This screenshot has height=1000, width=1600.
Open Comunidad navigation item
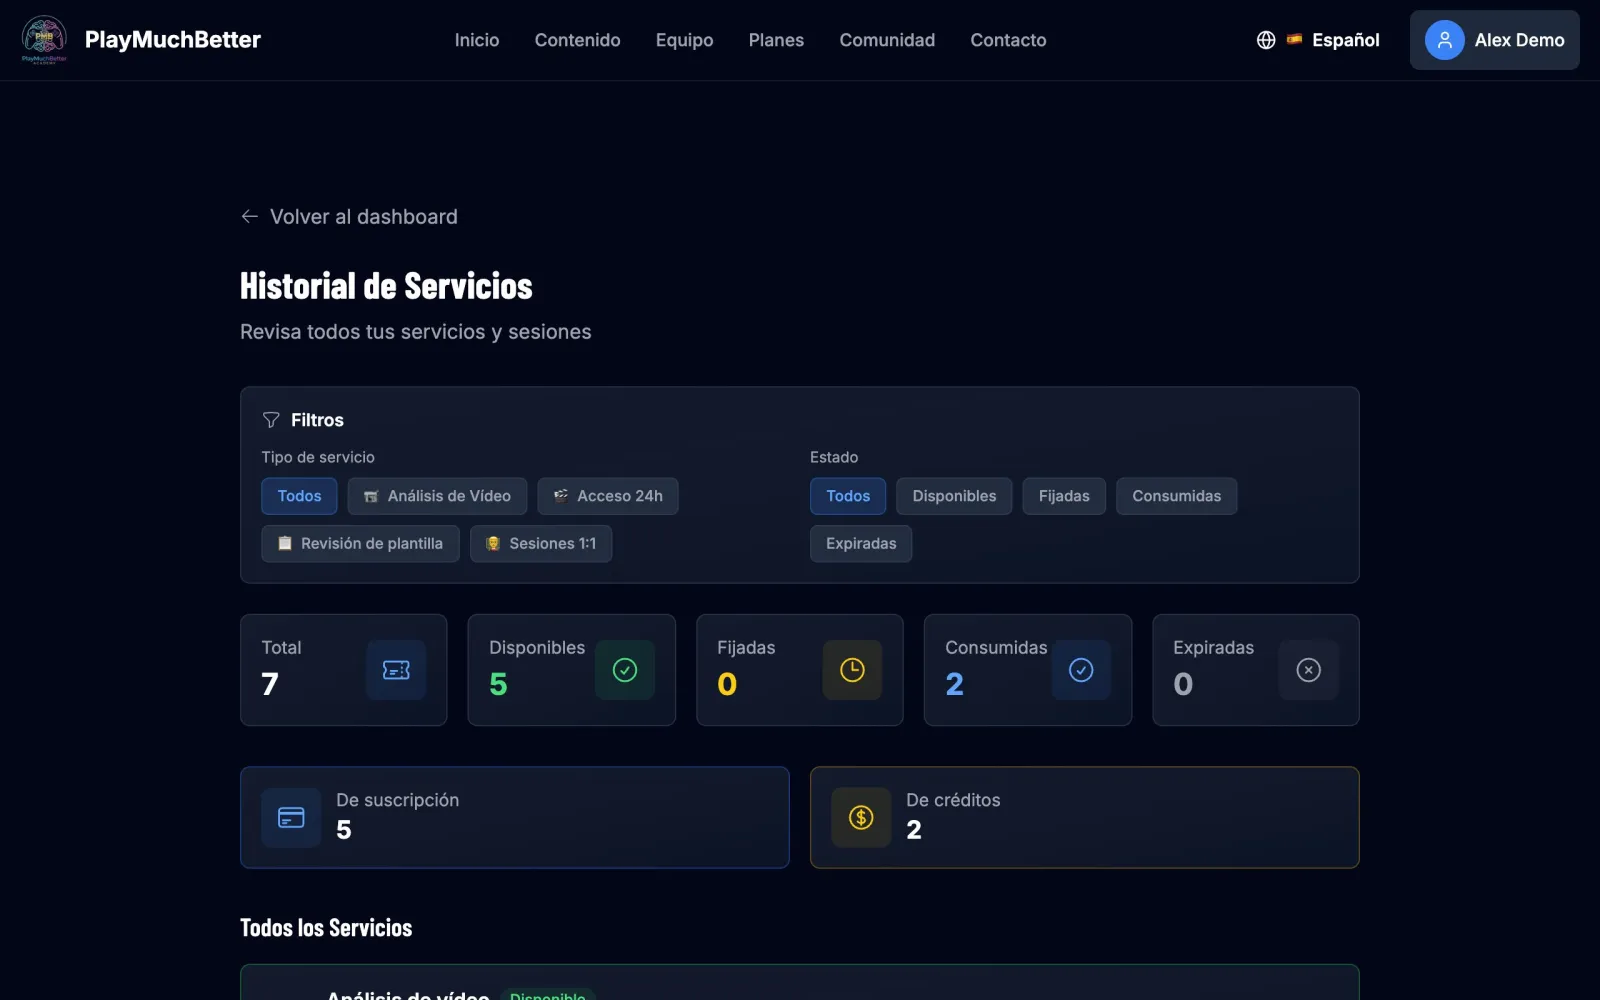point(887,40)
